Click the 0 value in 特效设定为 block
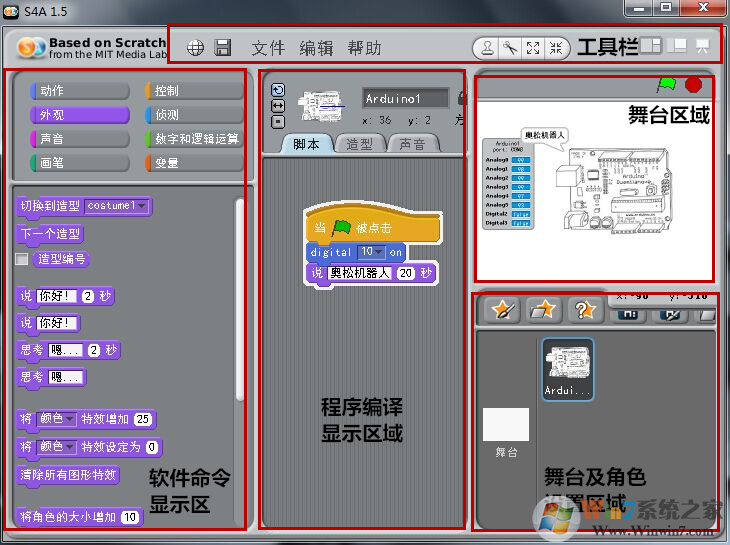This screenshot has height=545, width=730. (x=152, y=447)
